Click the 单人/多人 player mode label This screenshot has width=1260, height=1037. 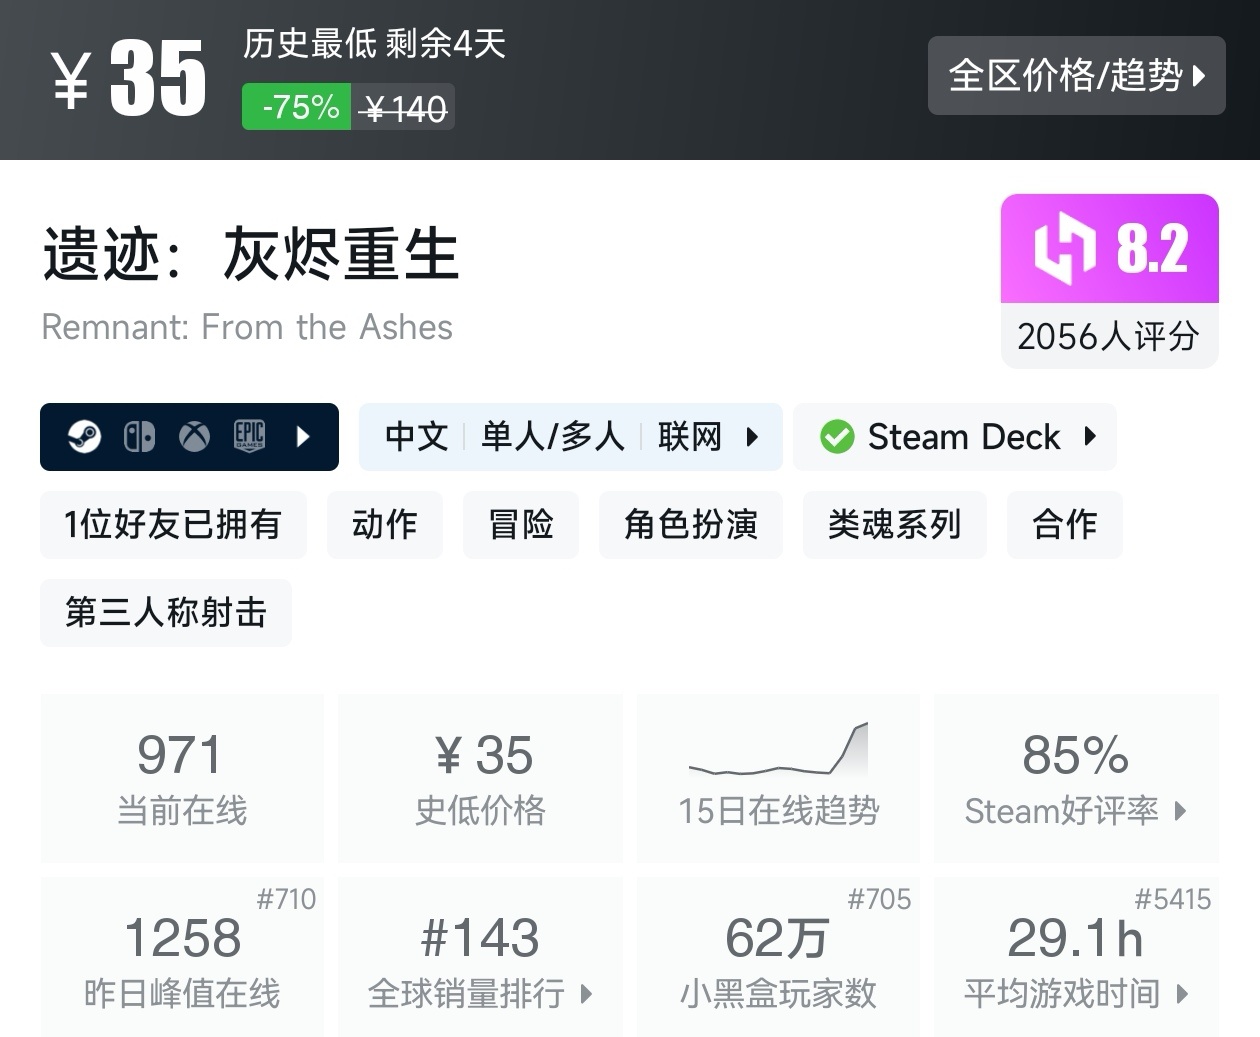(553, 437)
